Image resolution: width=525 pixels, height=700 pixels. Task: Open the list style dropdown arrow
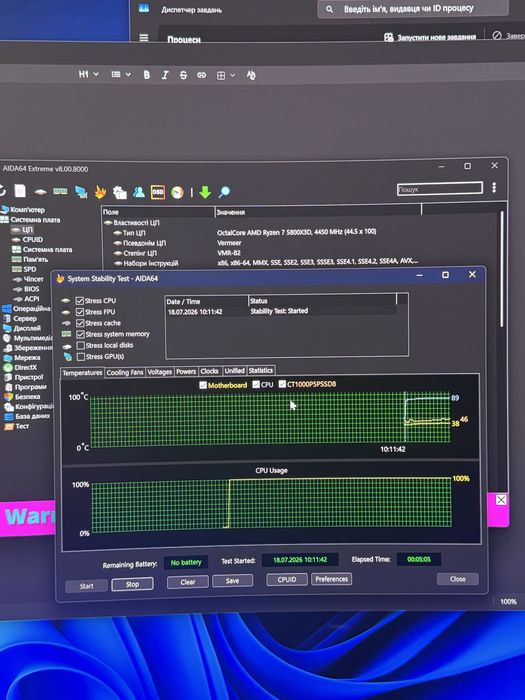[128, 75]
